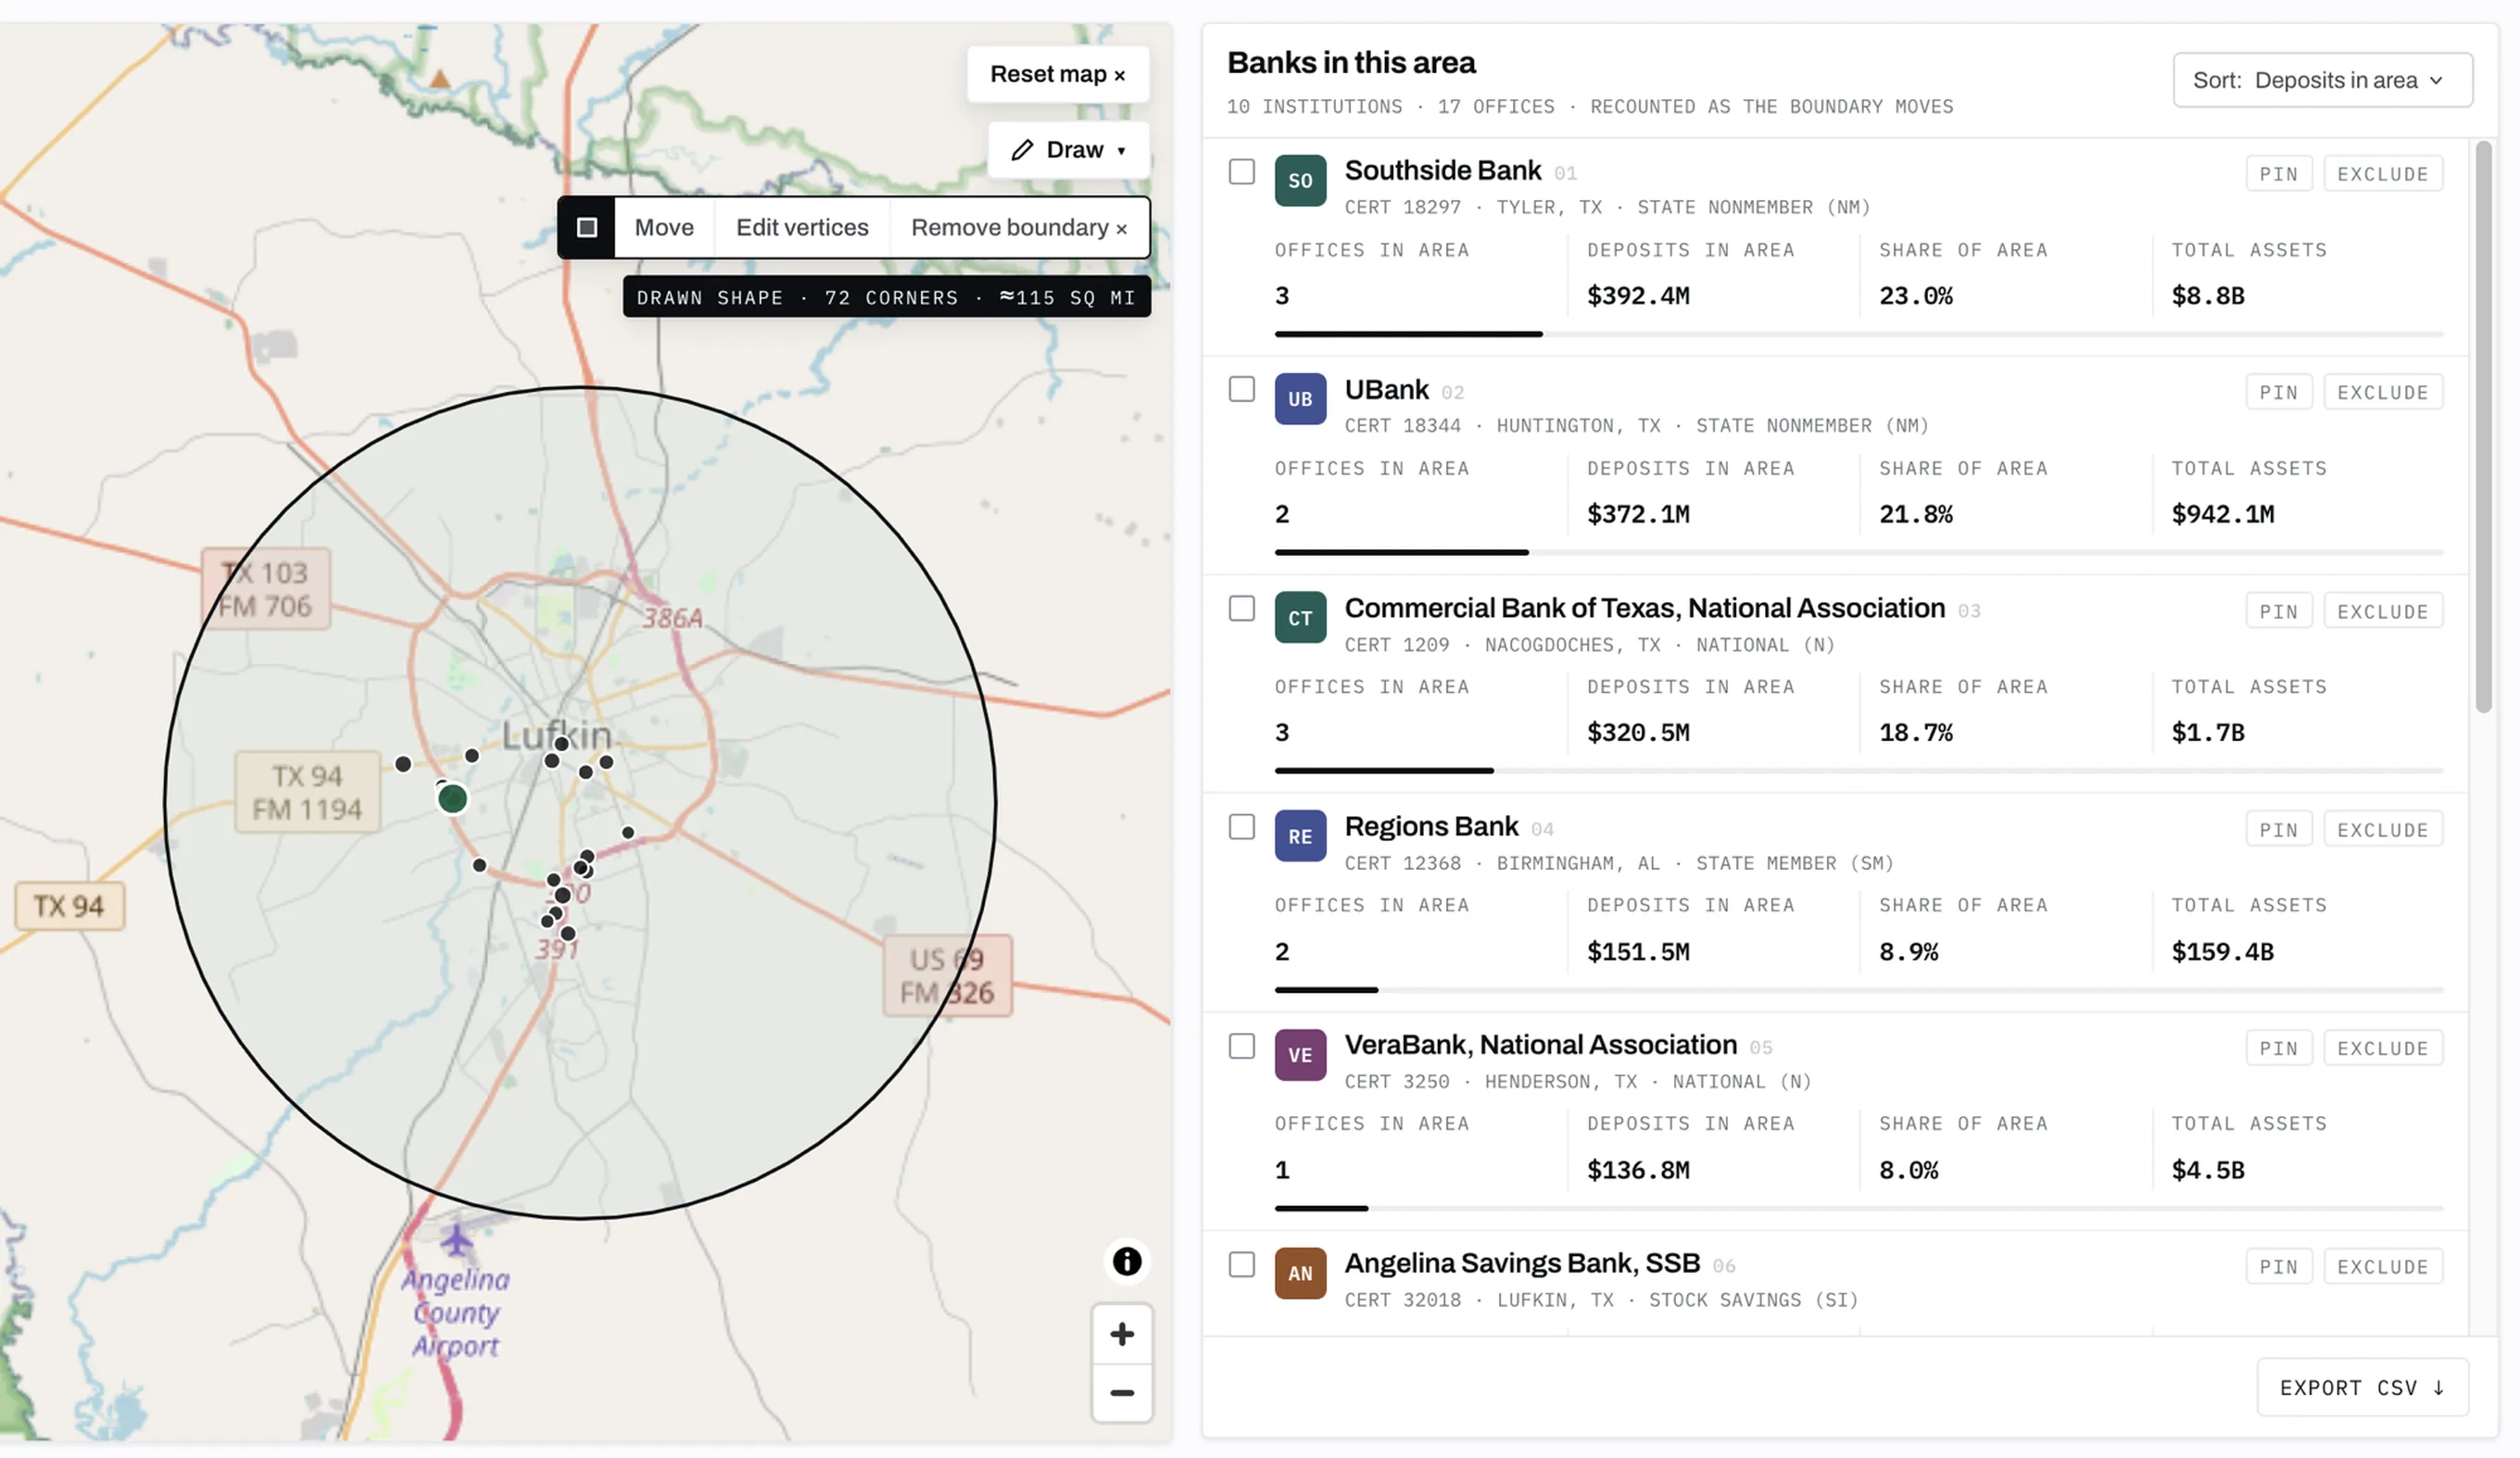The width and height of the screenshot is (2520, 1458).
Task: Click the Reset map button
Action: [1057, 74]
